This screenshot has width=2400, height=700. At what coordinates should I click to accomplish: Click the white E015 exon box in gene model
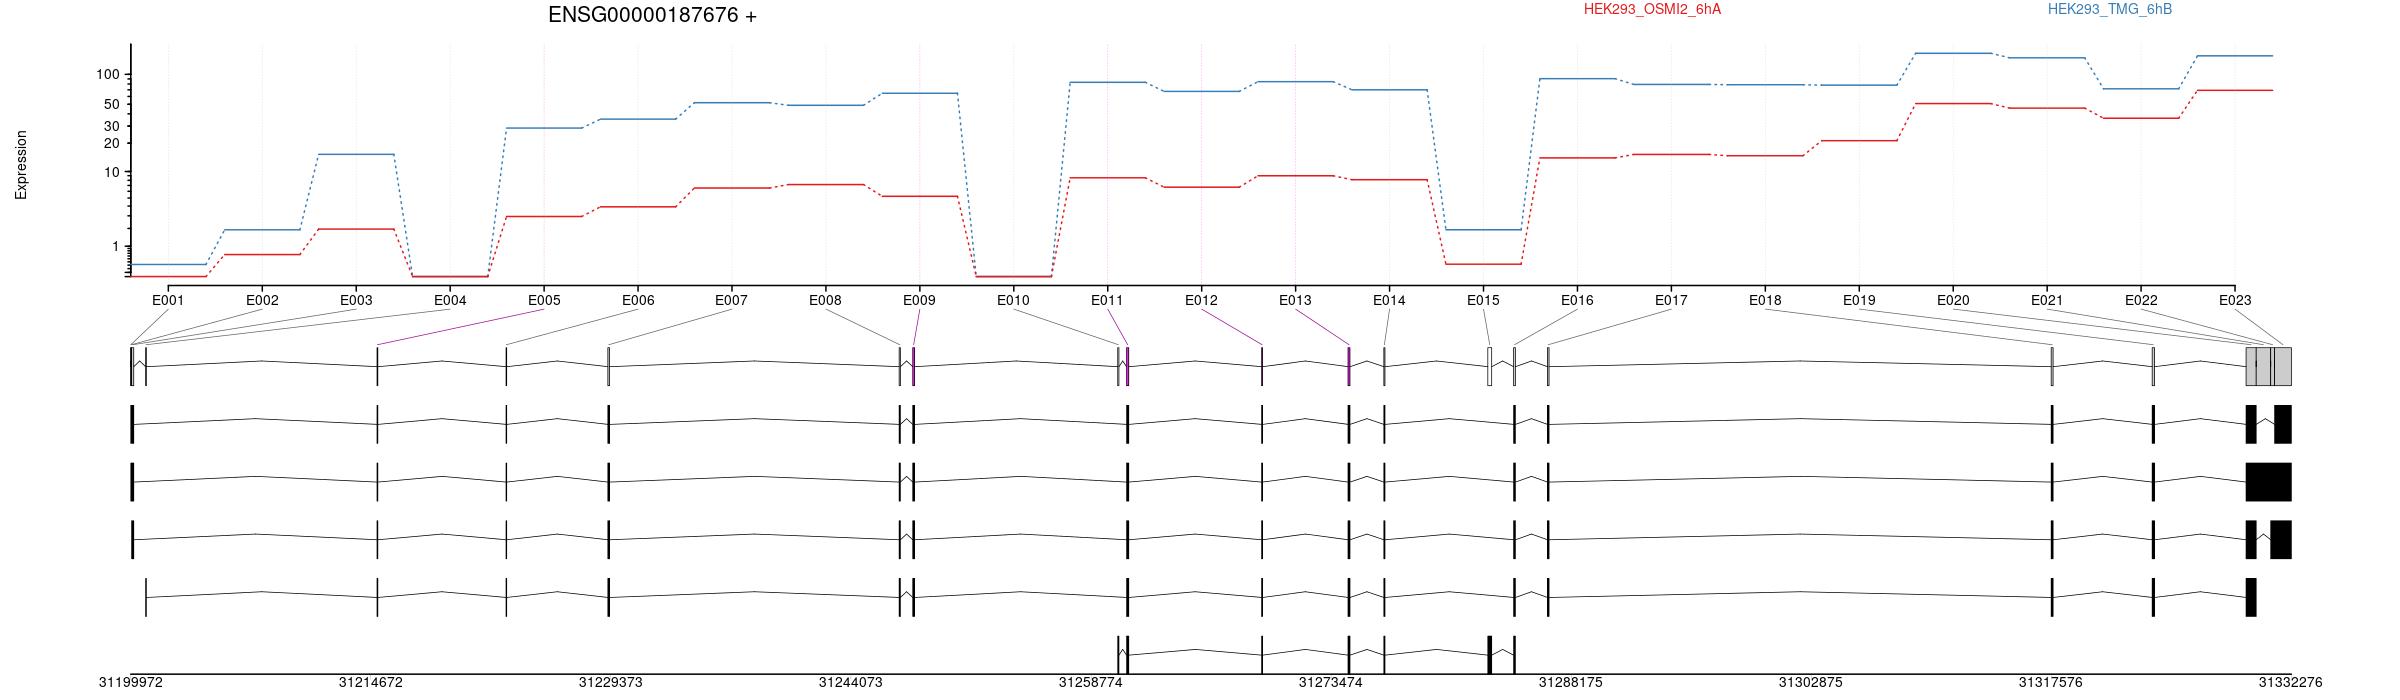point(1490,366)
